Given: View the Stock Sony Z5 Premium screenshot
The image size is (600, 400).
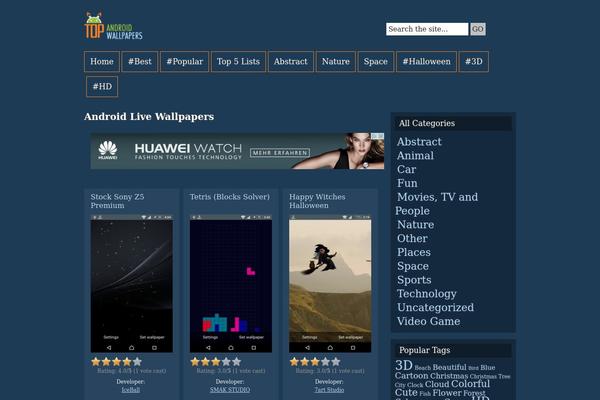Looking at the screenshot, I should click(132, 284).
